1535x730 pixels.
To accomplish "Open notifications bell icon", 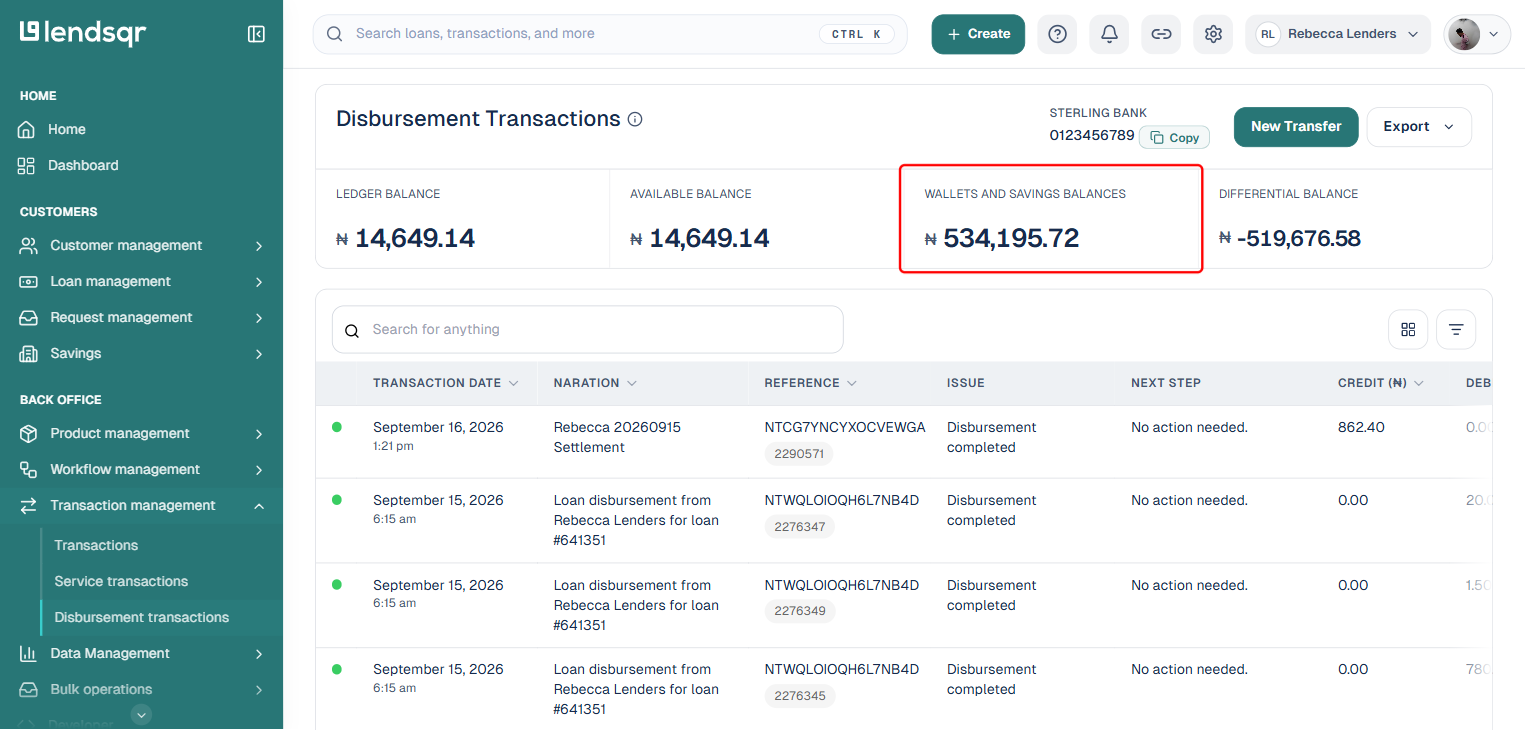I will point(1109,34).
